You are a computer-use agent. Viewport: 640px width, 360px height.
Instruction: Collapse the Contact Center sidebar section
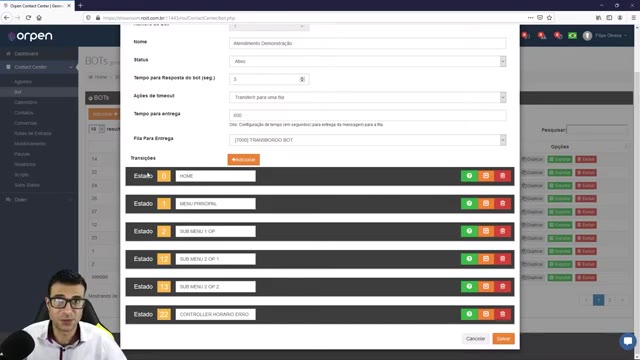click(39, 67)
